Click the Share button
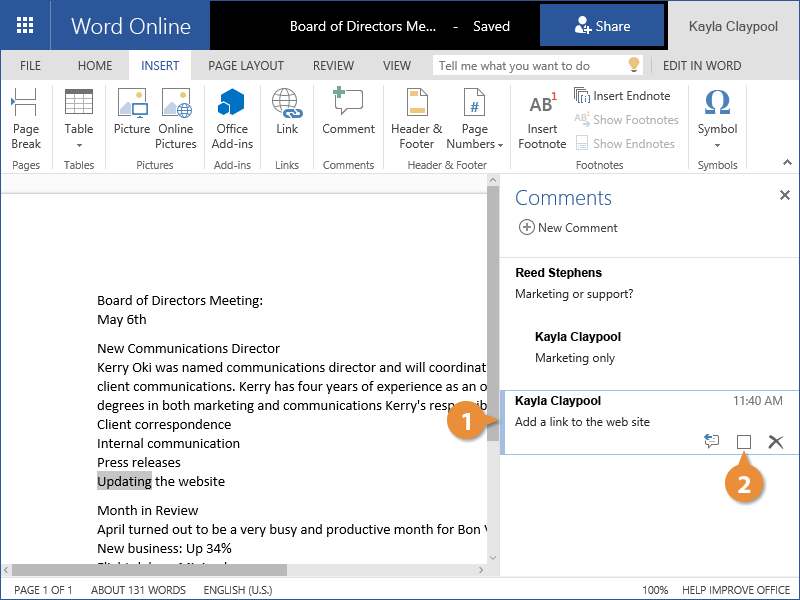This screenshot has height=600, width=800. [x=602, y=26]
